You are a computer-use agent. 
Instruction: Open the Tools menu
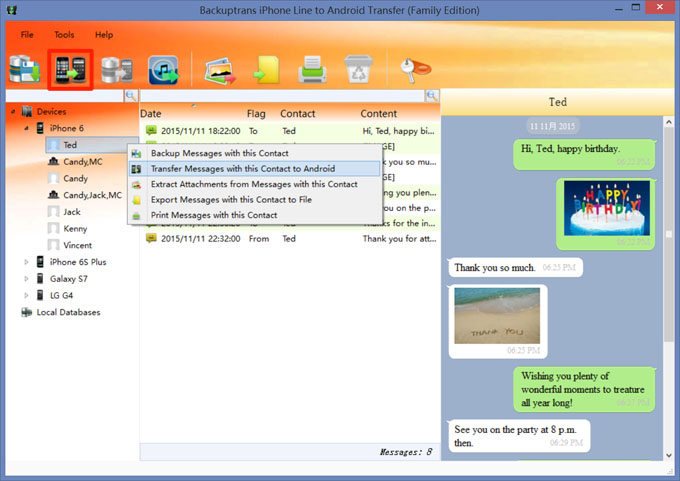pyautogui.click(x=64, y=35)
